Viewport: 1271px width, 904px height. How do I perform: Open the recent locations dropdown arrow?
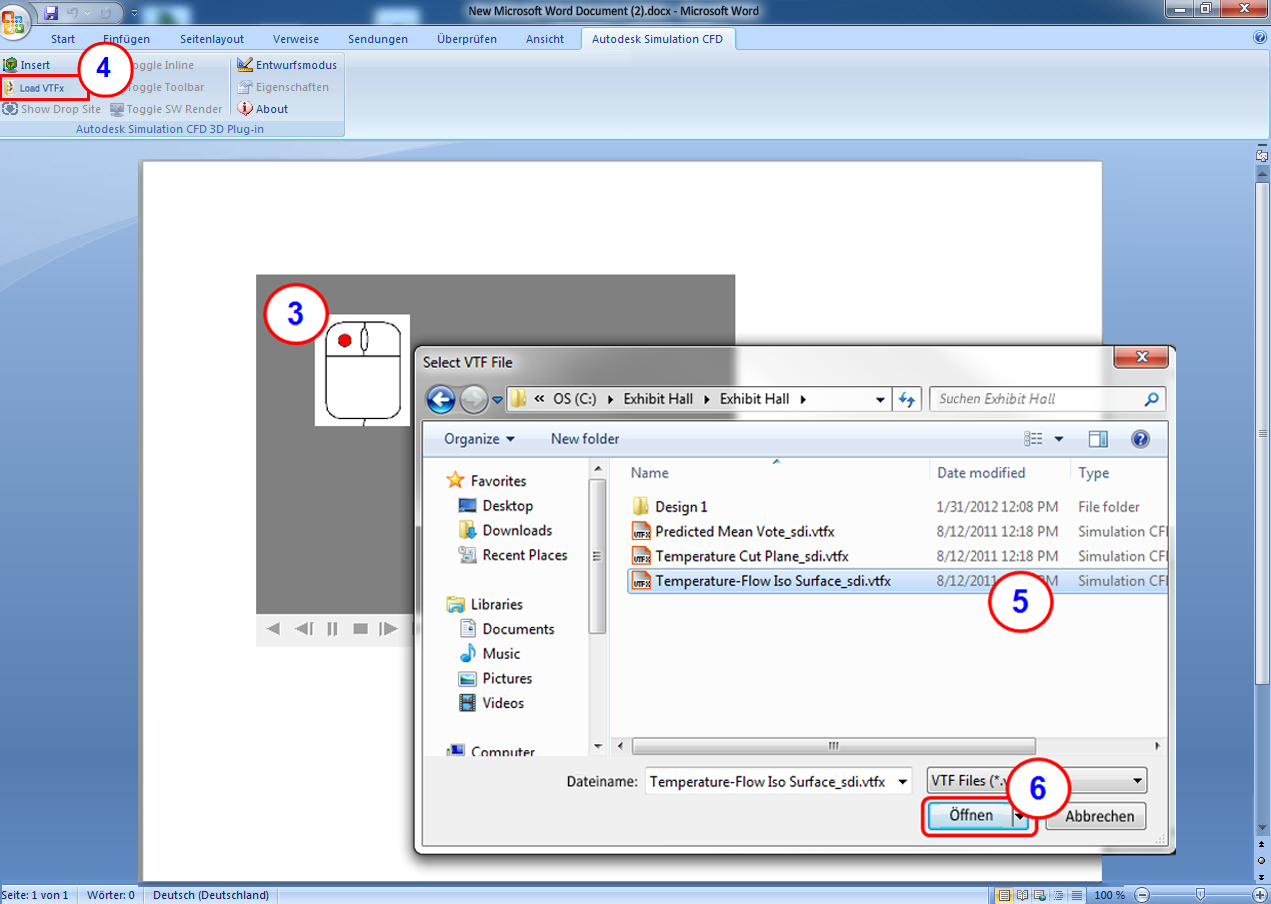pyautogui.click(x=497, y=400)
